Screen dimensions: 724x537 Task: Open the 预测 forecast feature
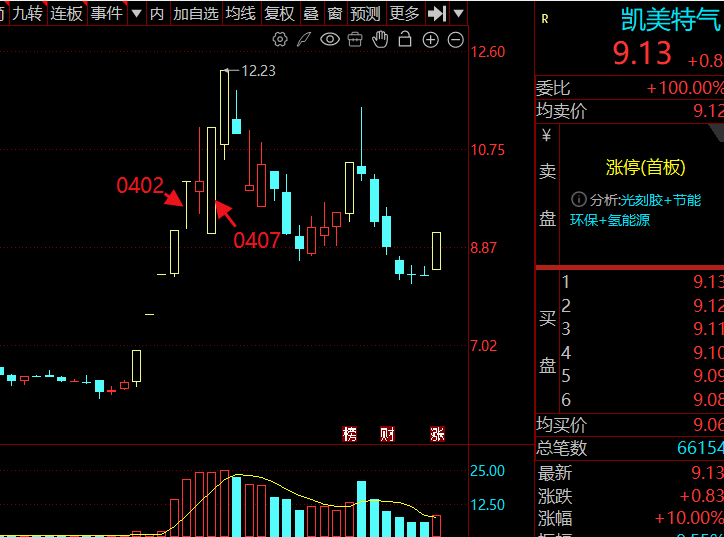point(365,13)
